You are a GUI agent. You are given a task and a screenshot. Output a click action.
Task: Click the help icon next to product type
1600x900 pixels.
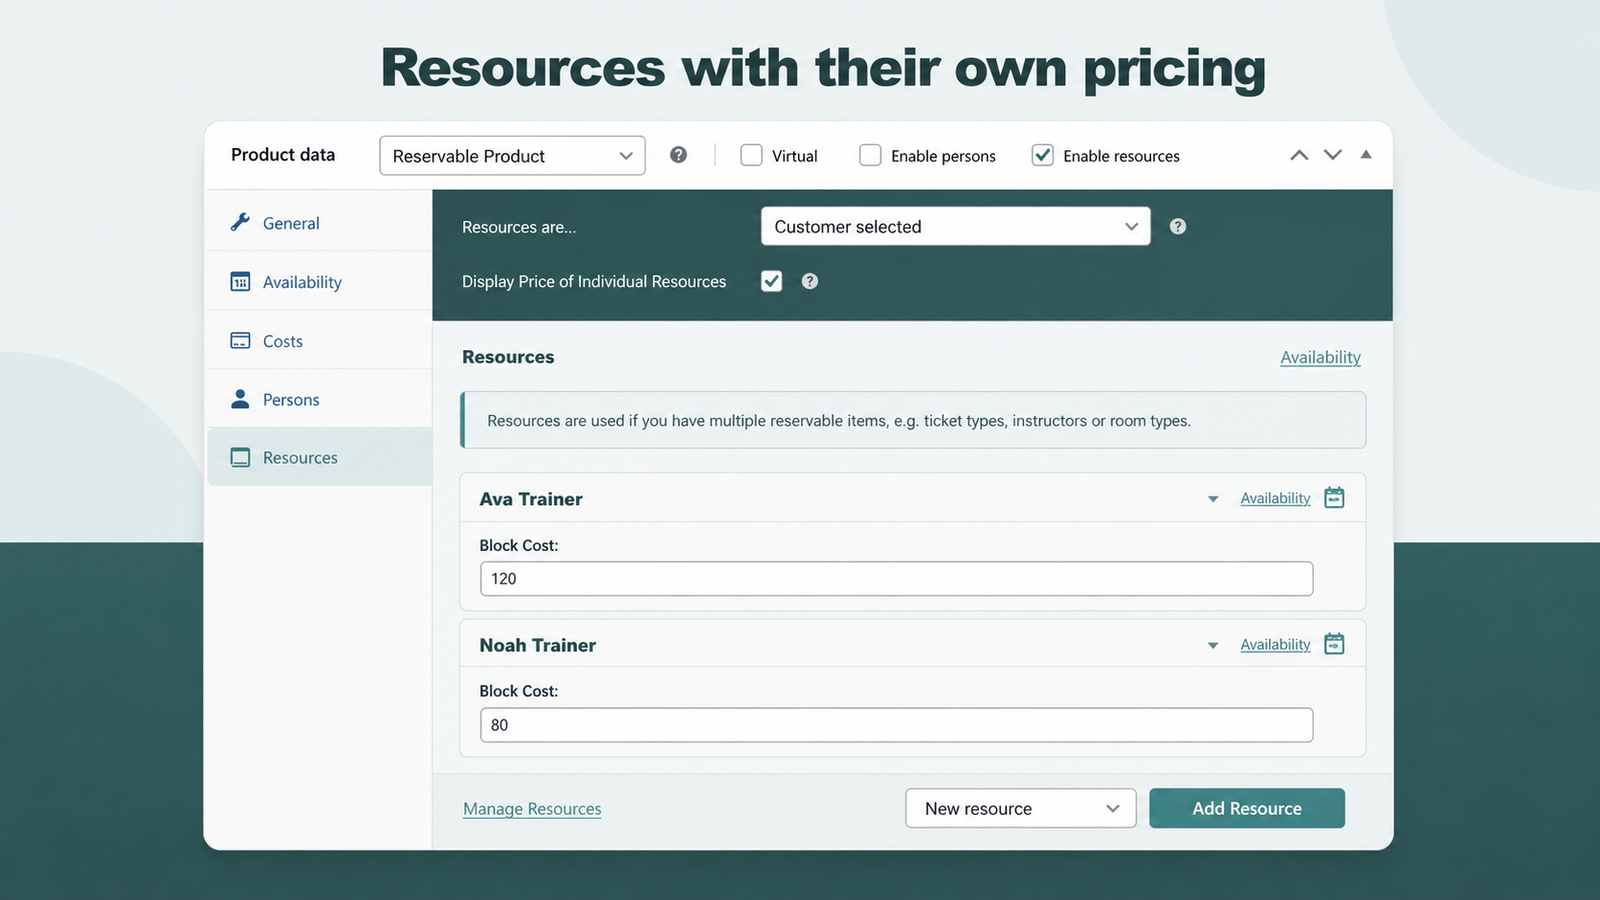tap(678, 155)
